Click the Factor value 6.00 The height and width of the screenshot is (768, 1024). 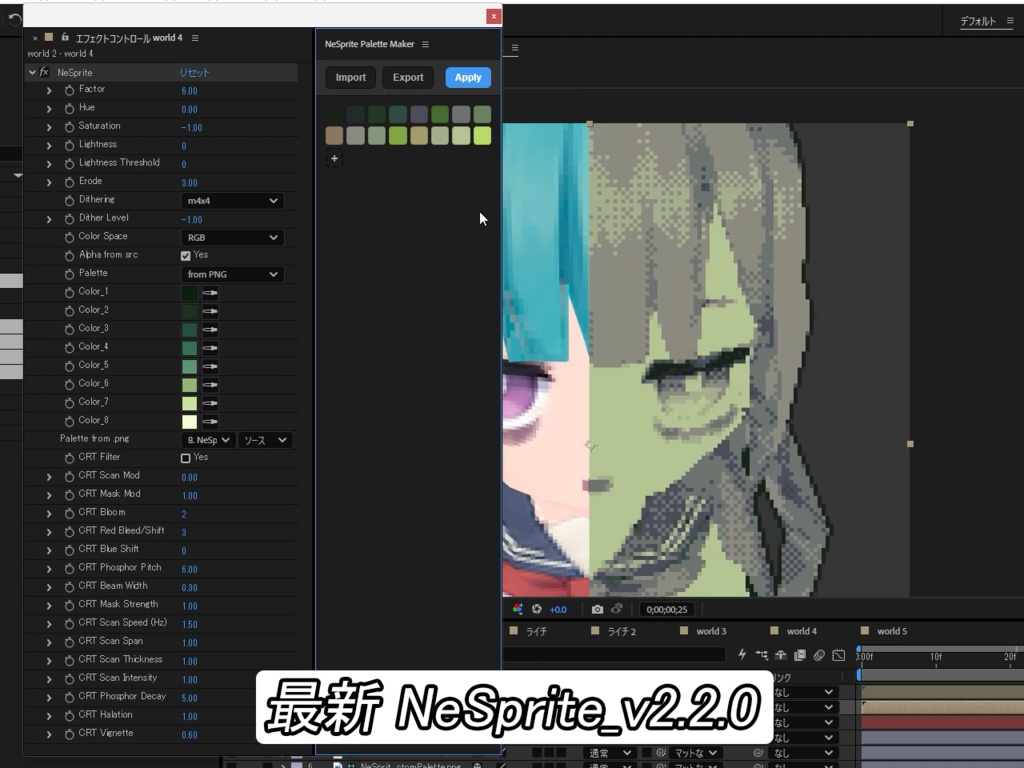[189, 91]
